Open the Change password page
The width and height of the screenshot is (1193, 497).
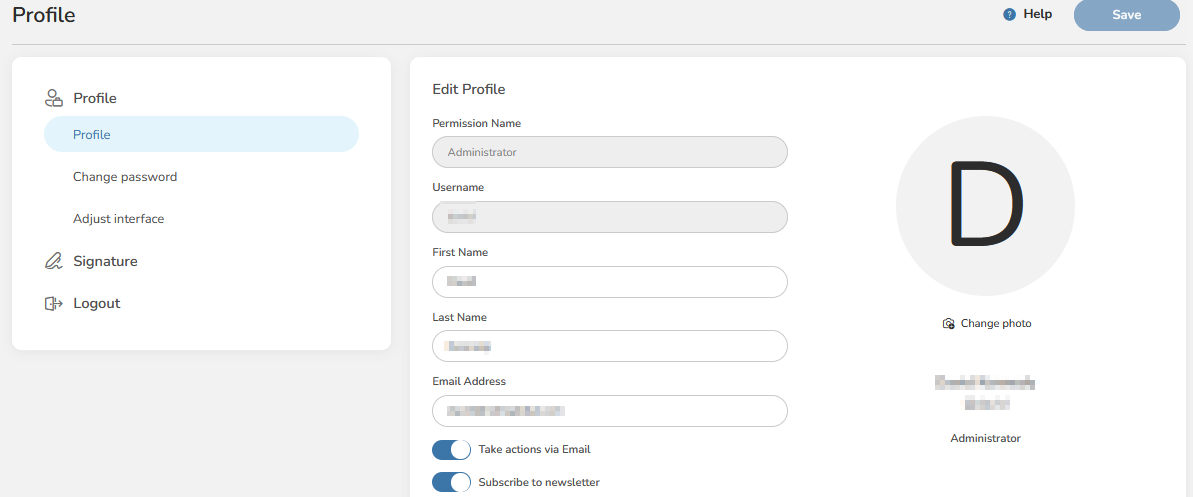(125, 177)
